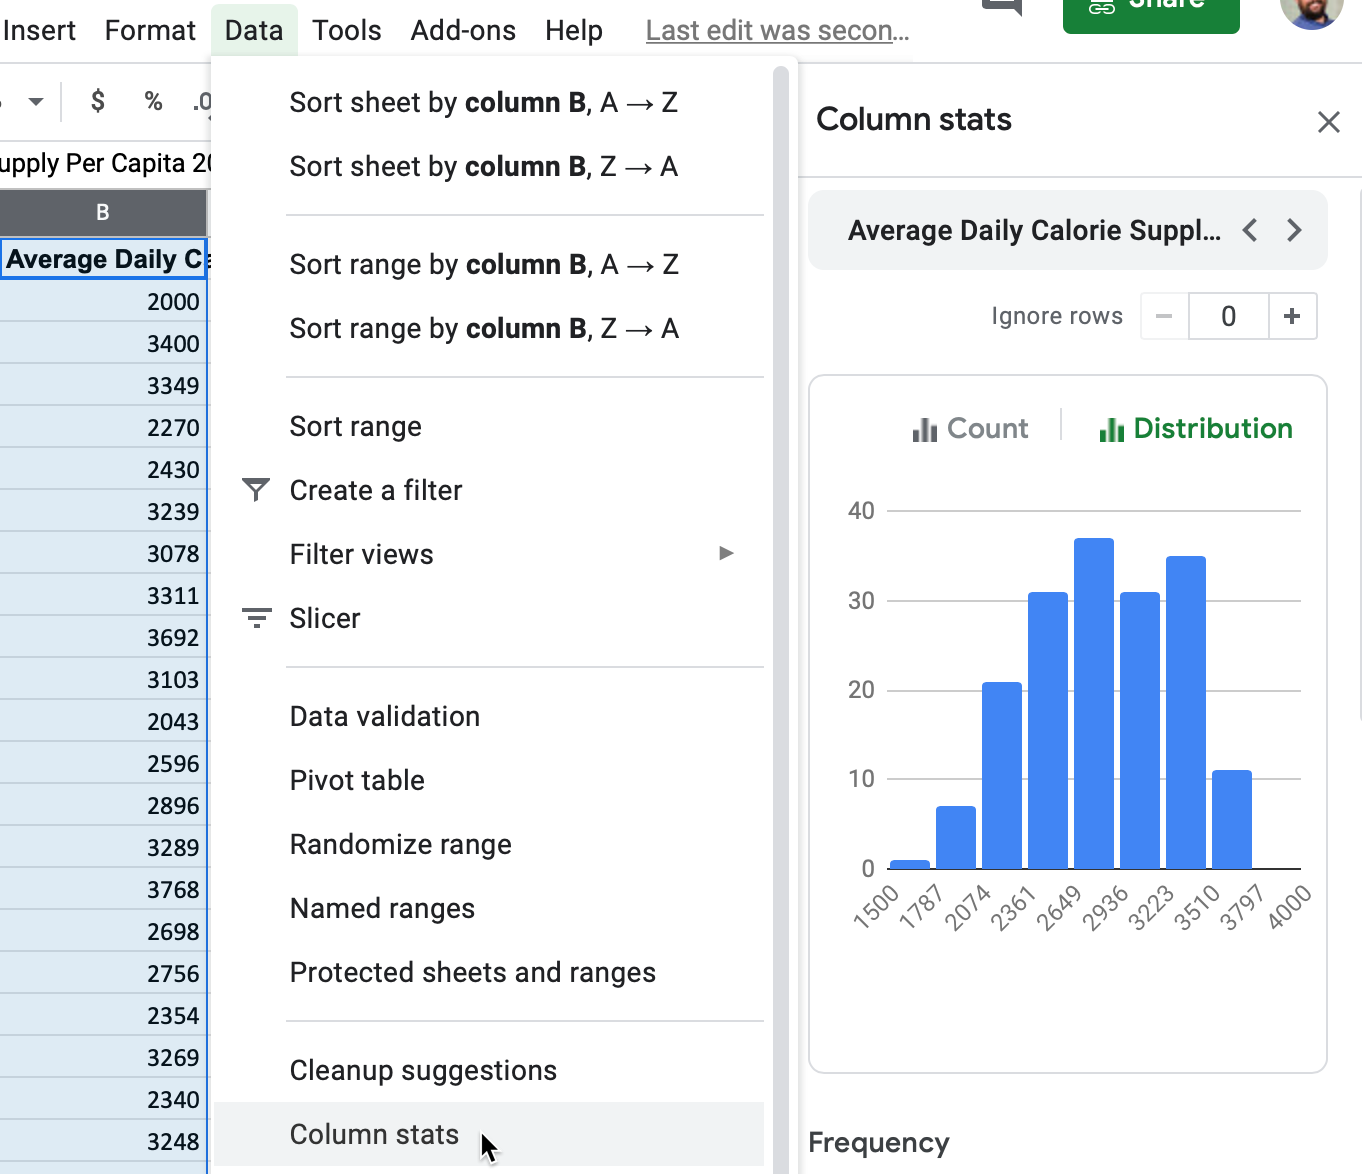Click Column stats menu item

pos(488,1135)
